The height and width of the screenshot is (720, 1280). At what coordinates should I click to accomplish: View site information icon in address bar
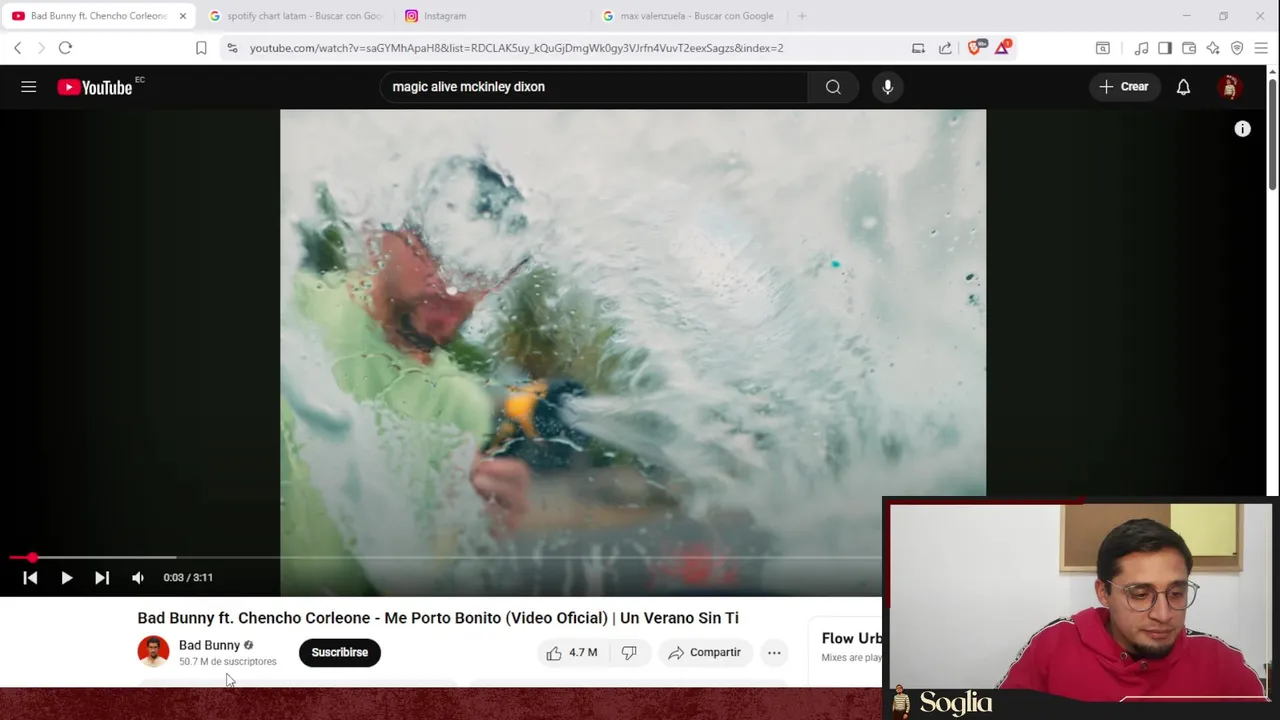(x=232, y=48)
